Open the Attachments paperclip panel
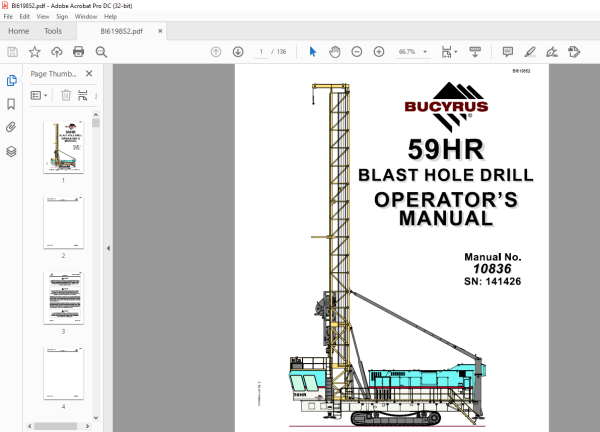 [11, 127]
